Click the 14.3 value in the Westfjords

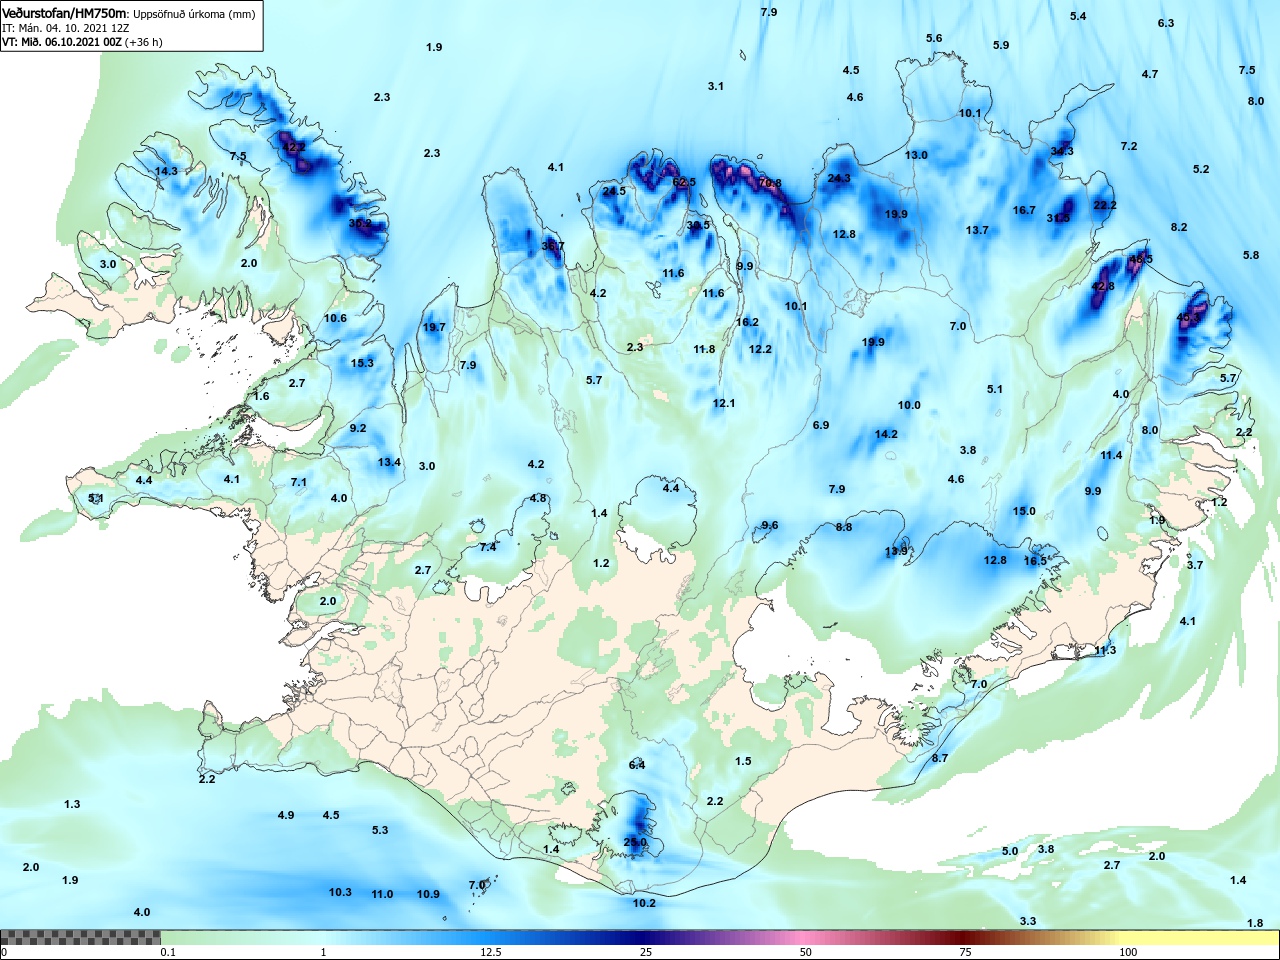point(166,171)
